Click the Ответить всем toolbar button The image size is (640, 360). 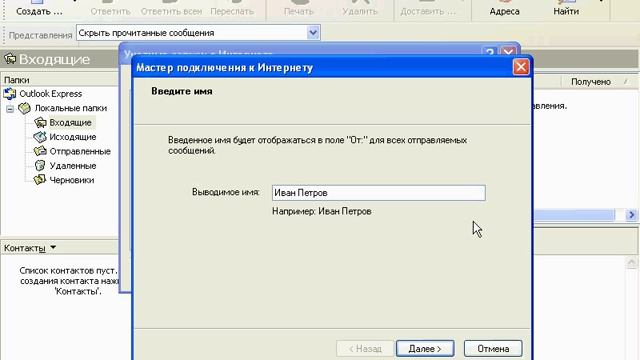pos(171,8)
